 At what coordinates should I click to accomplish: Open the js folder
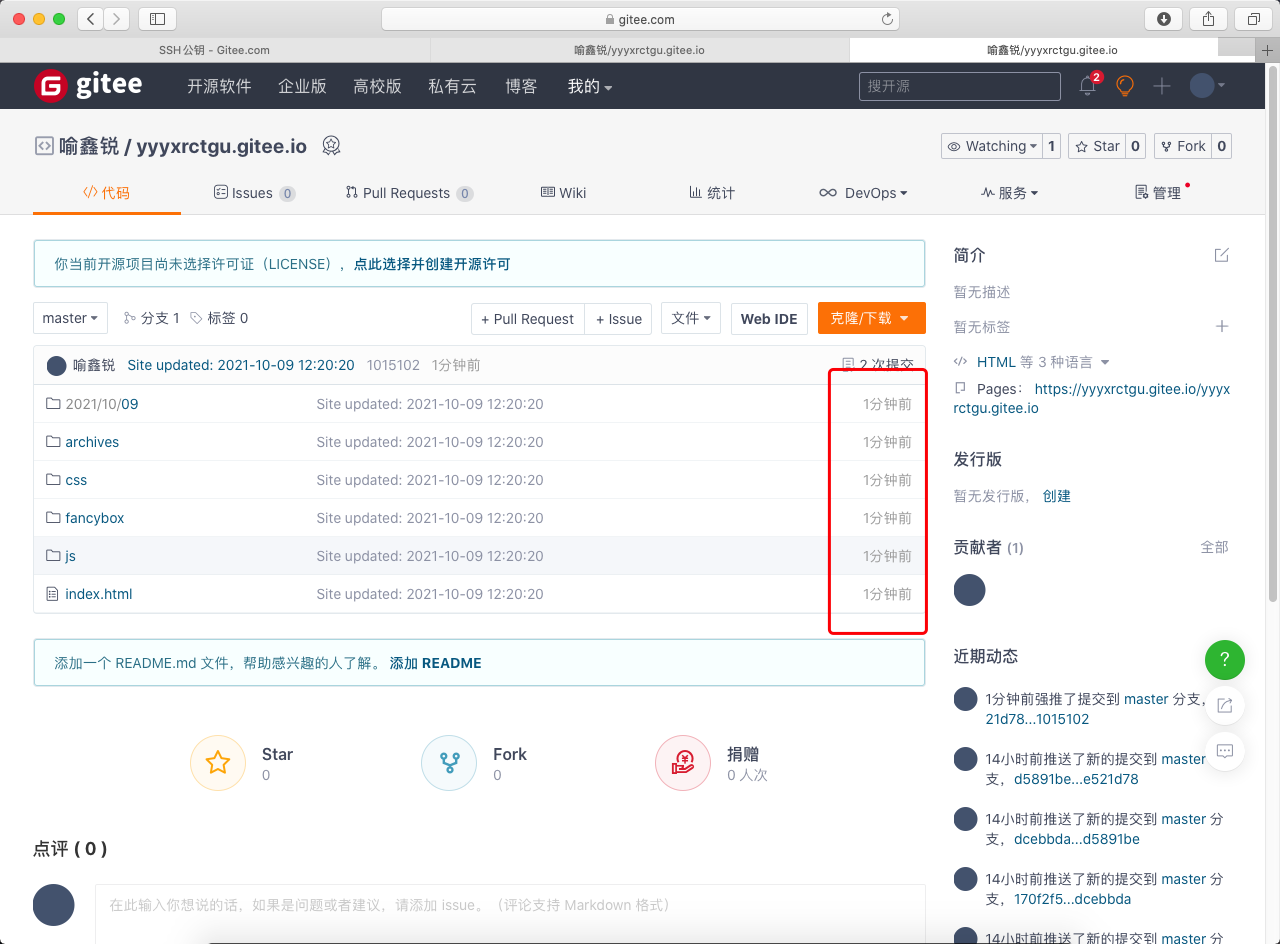tap(70, 556)
